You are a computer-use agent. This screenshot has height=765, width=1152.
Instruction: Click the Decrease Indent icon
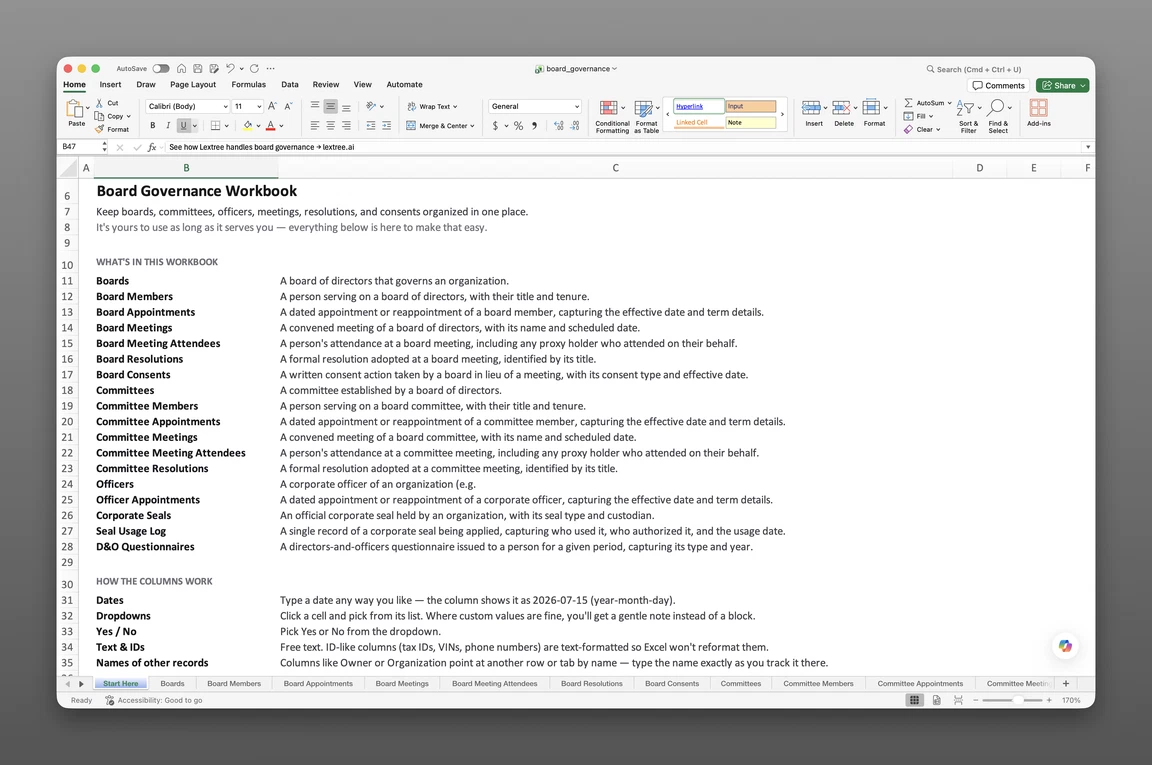pos(370,126)
